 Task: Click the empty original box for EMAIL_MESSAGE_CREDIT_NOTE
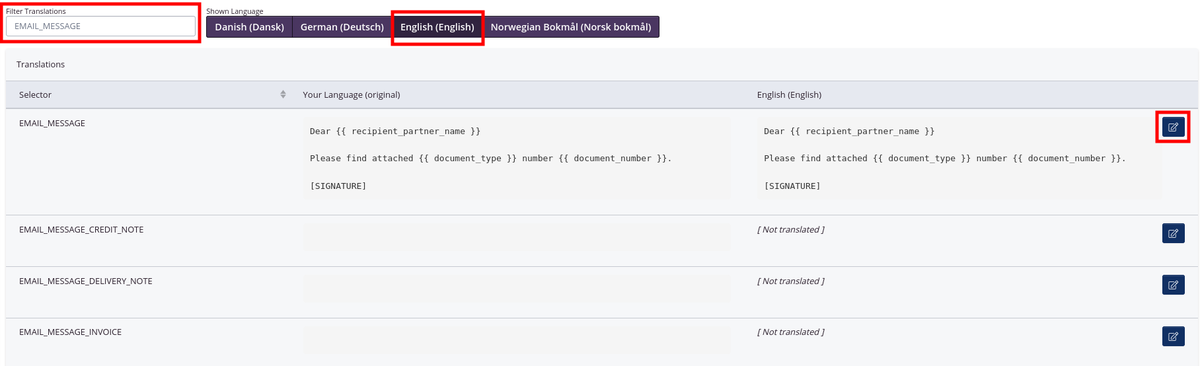click(517, 236)
